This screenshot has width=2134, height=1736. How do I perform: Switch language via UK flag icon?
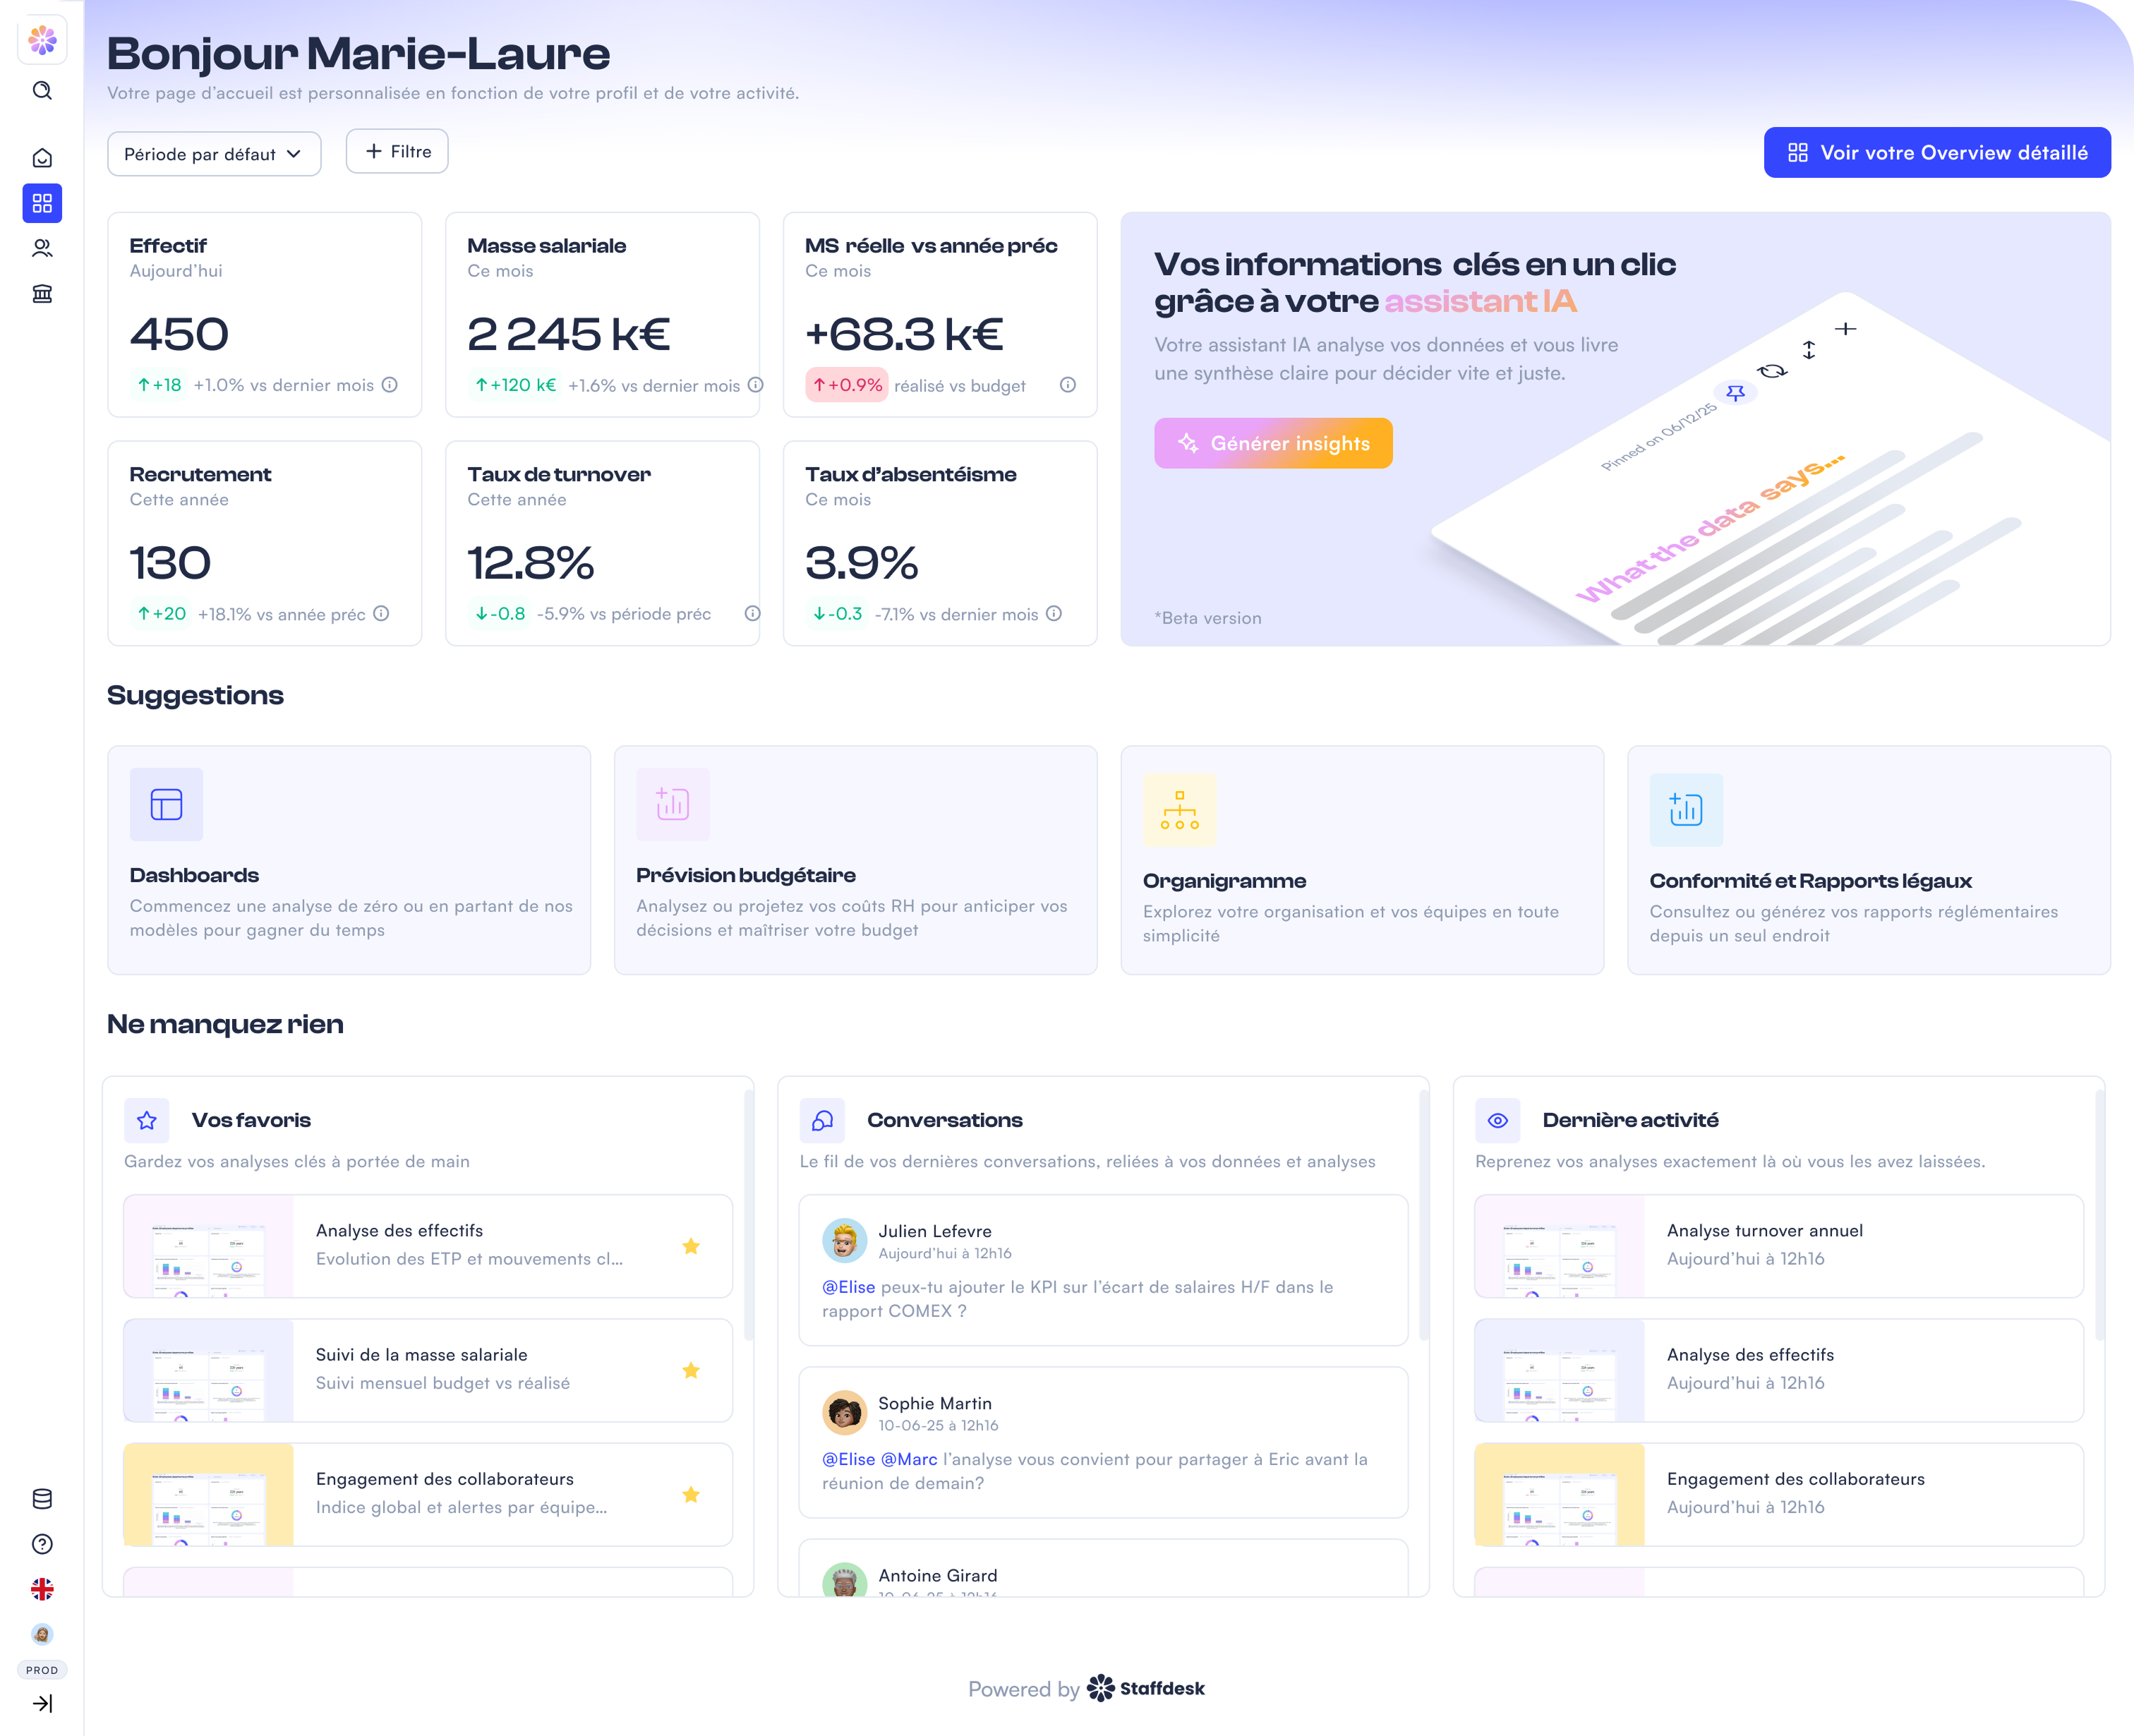pos(42,1589)
